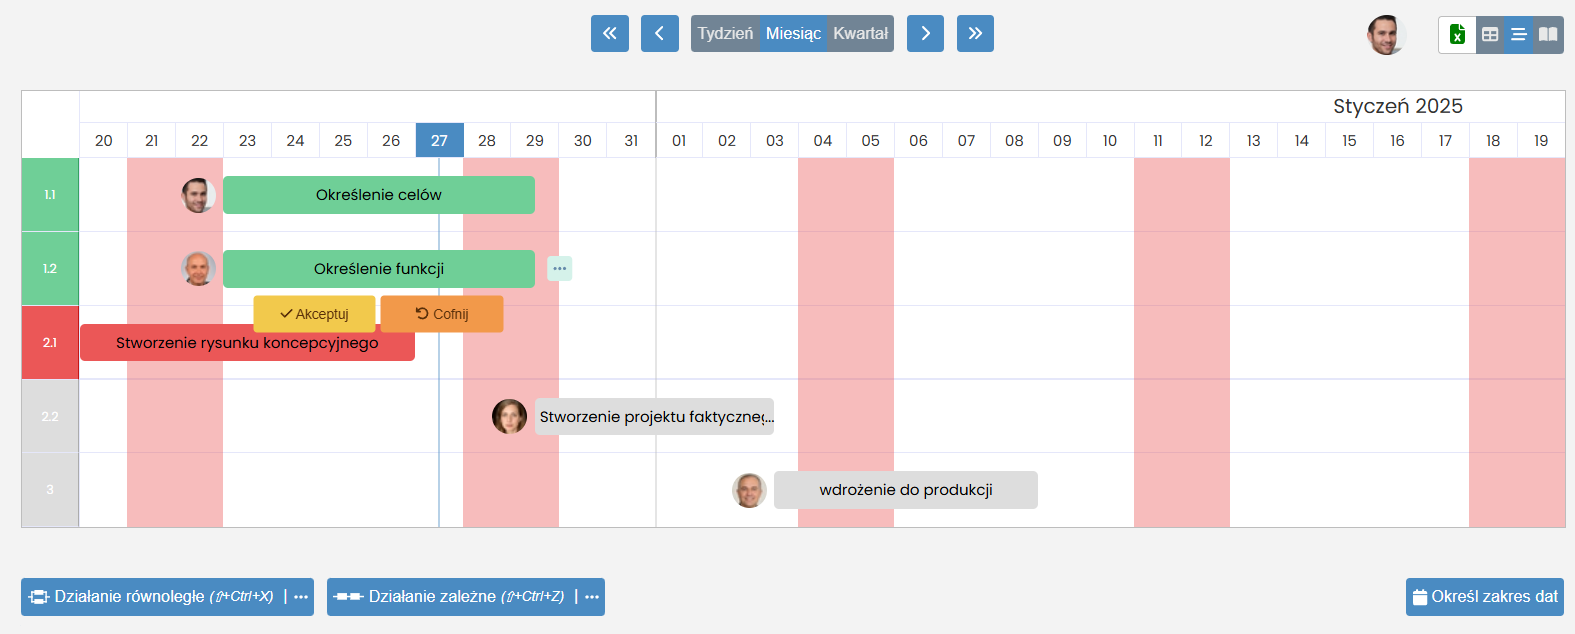Select the Miesiąc view tab

tap(793, 33)
